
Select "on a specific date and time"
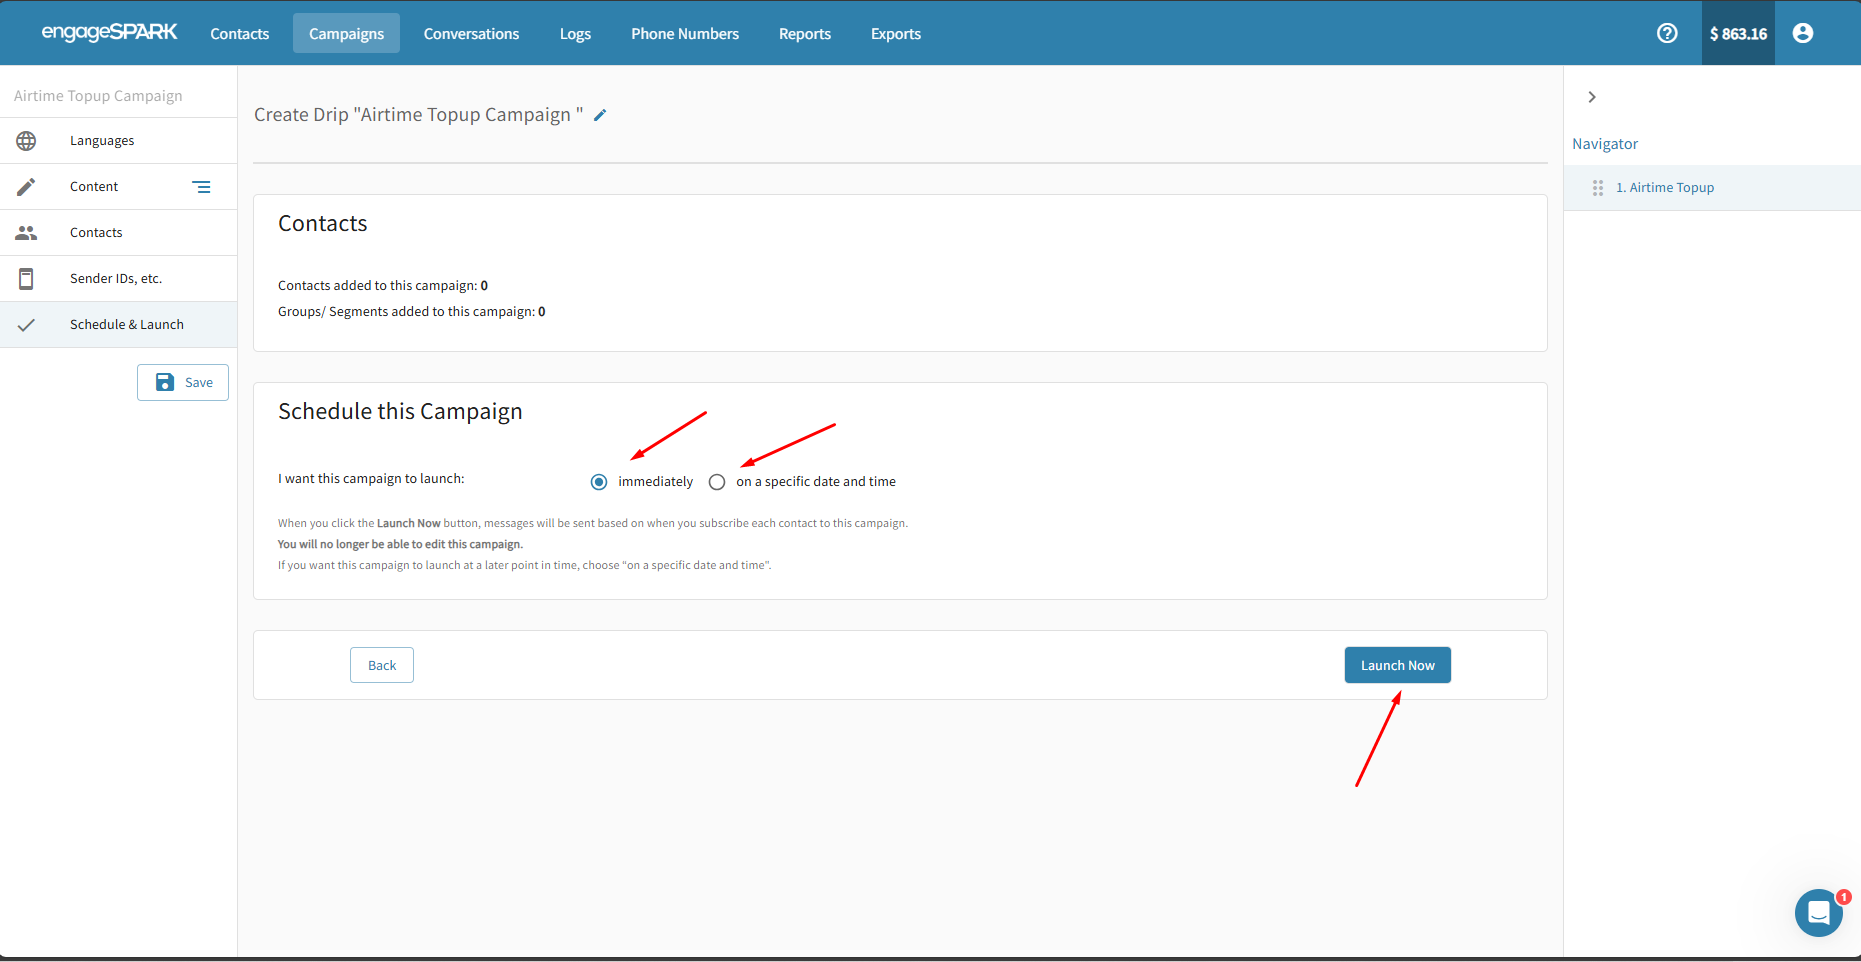(717, 482)
